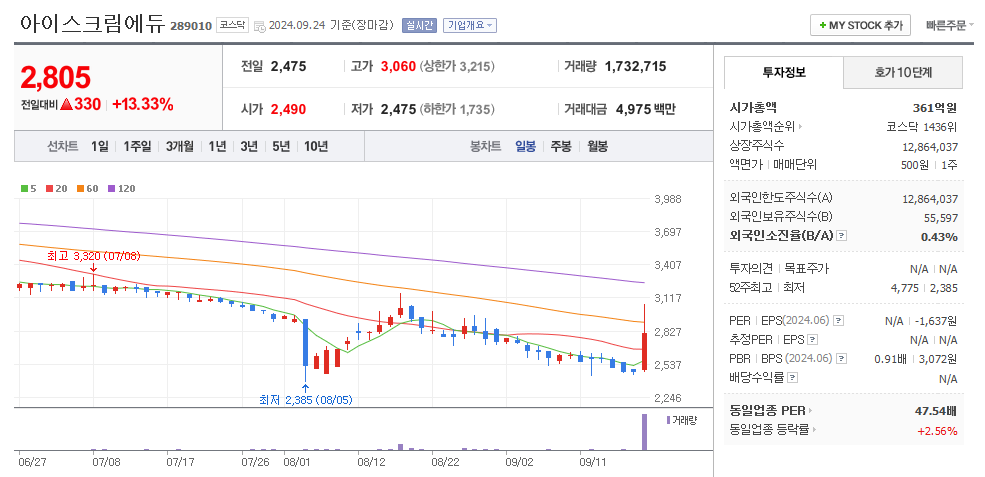
Task: Click the latest red candlestick on the chart
Action: [645, 352]
